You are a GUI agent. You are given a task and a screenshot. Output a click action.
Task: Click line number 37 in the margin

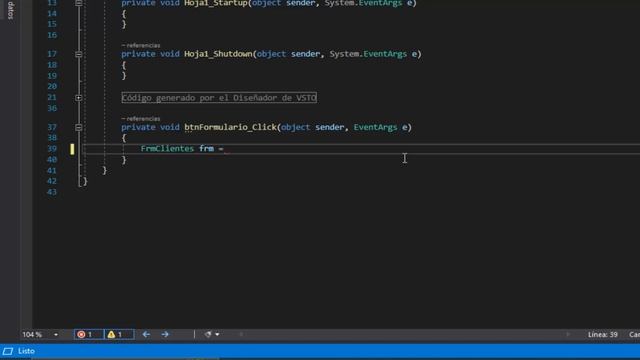pyautogui.click(x=52, y=127)
